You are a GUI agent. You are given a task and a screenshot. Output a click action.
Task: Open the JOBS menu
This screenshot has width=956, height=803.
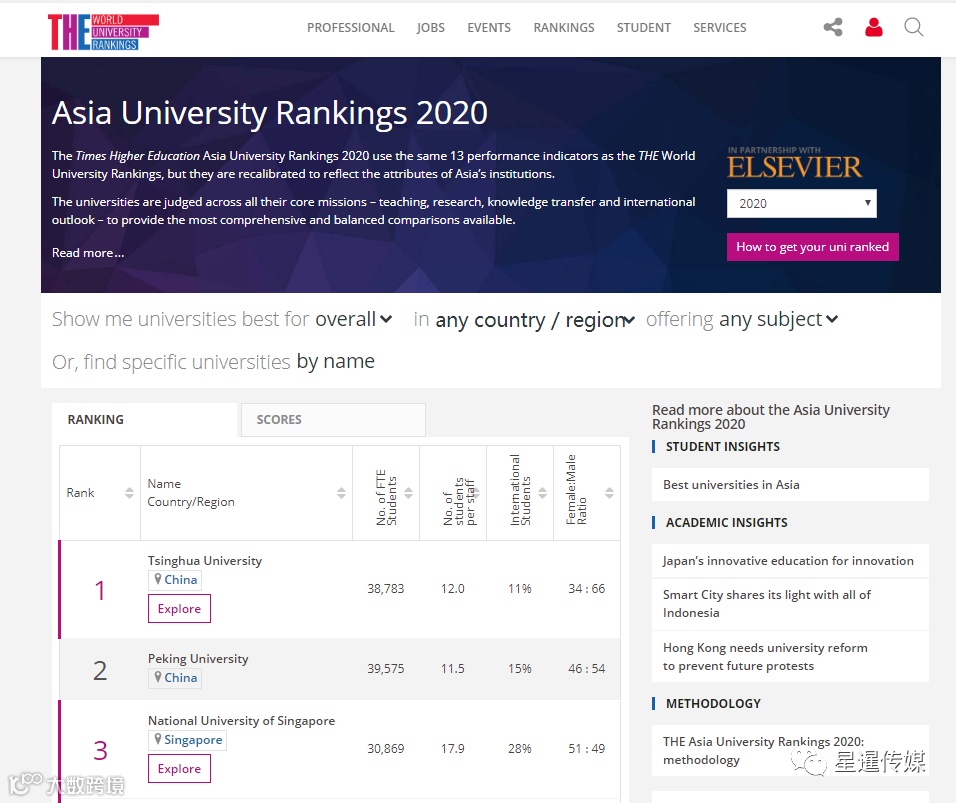pos(430,27)
